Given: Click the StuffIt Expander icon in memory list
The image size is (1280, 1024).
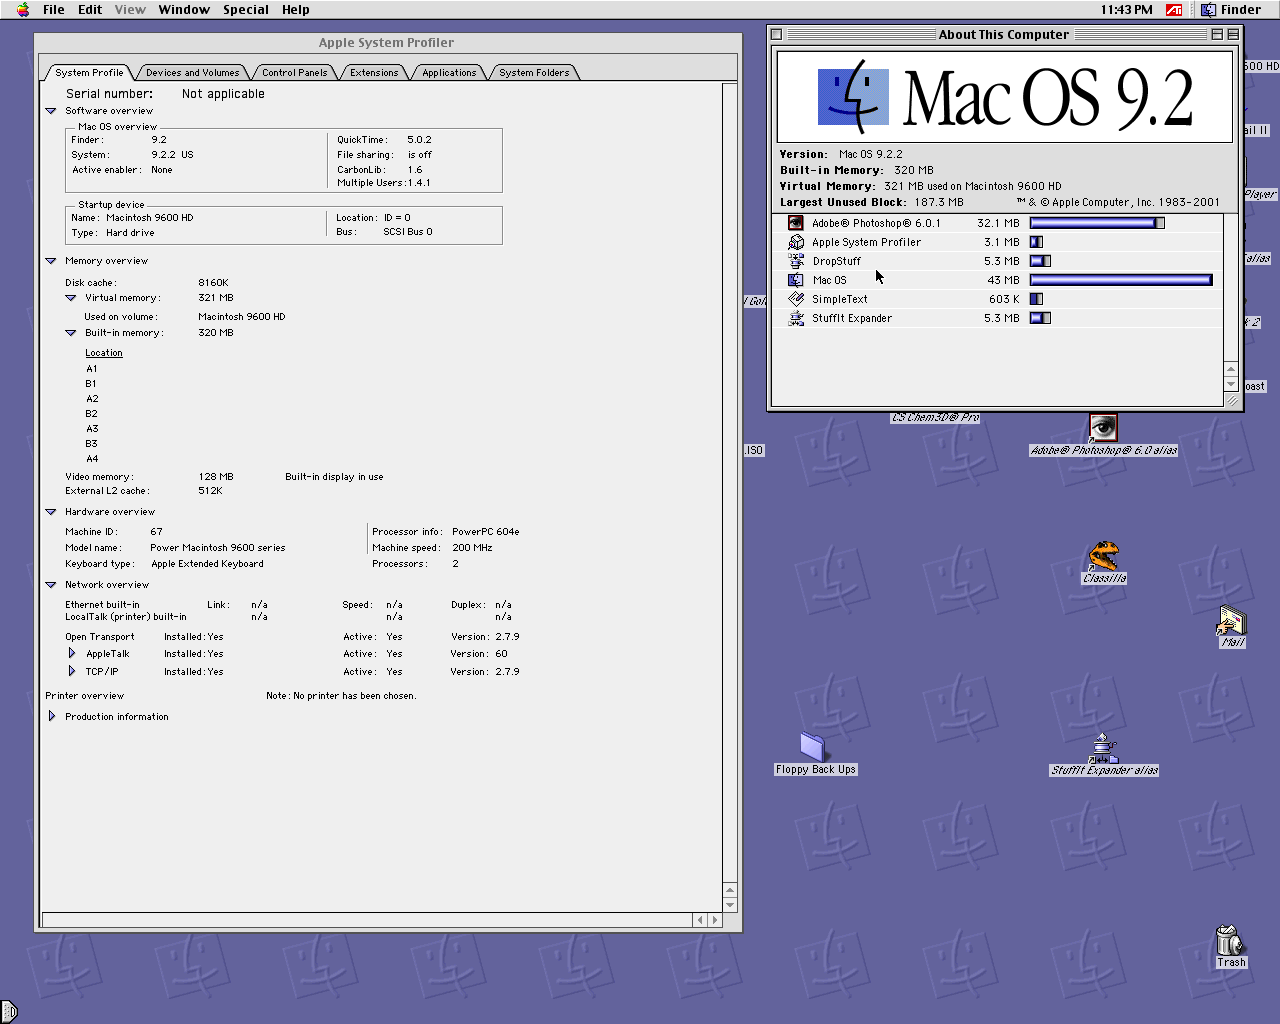Looking at the screenshot, I should point(796,318).
